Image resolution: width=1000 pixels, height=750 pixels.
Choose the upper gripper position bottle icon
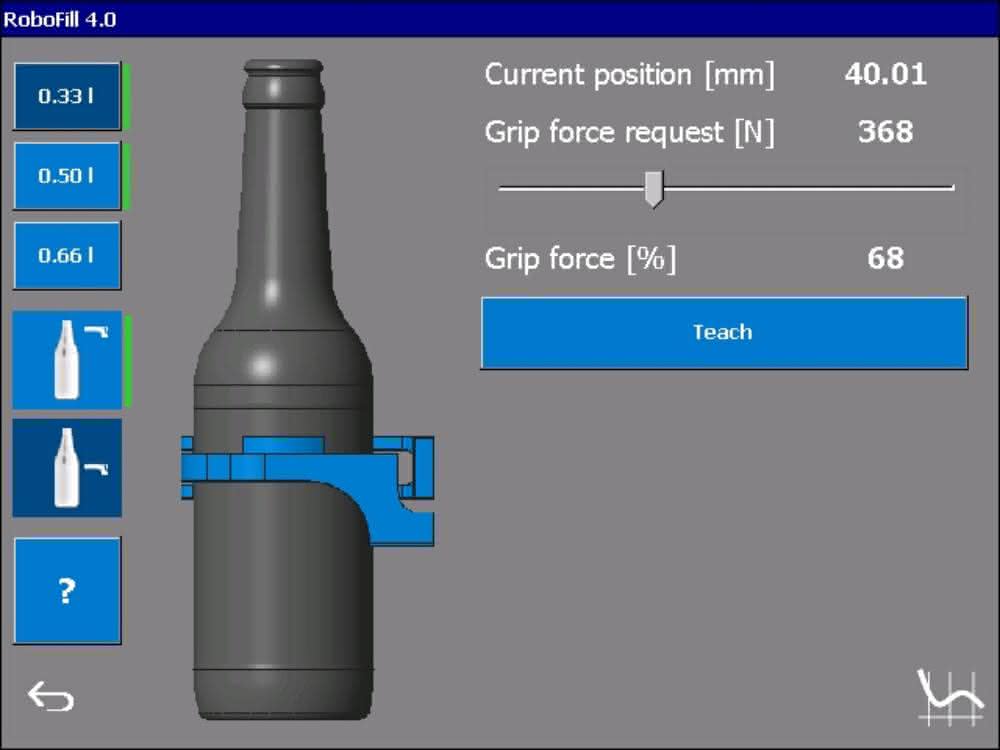pos(67,360)
